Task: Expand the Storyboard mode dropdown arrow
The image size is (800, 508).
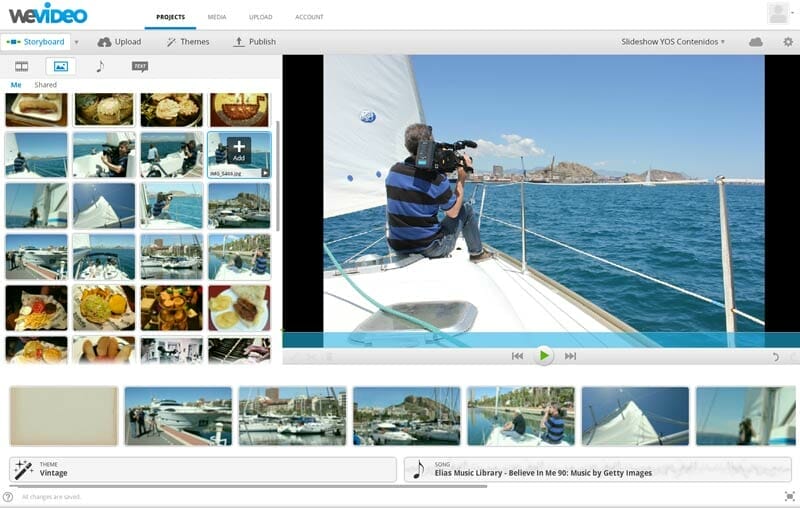Action: [x=77, y=42]
